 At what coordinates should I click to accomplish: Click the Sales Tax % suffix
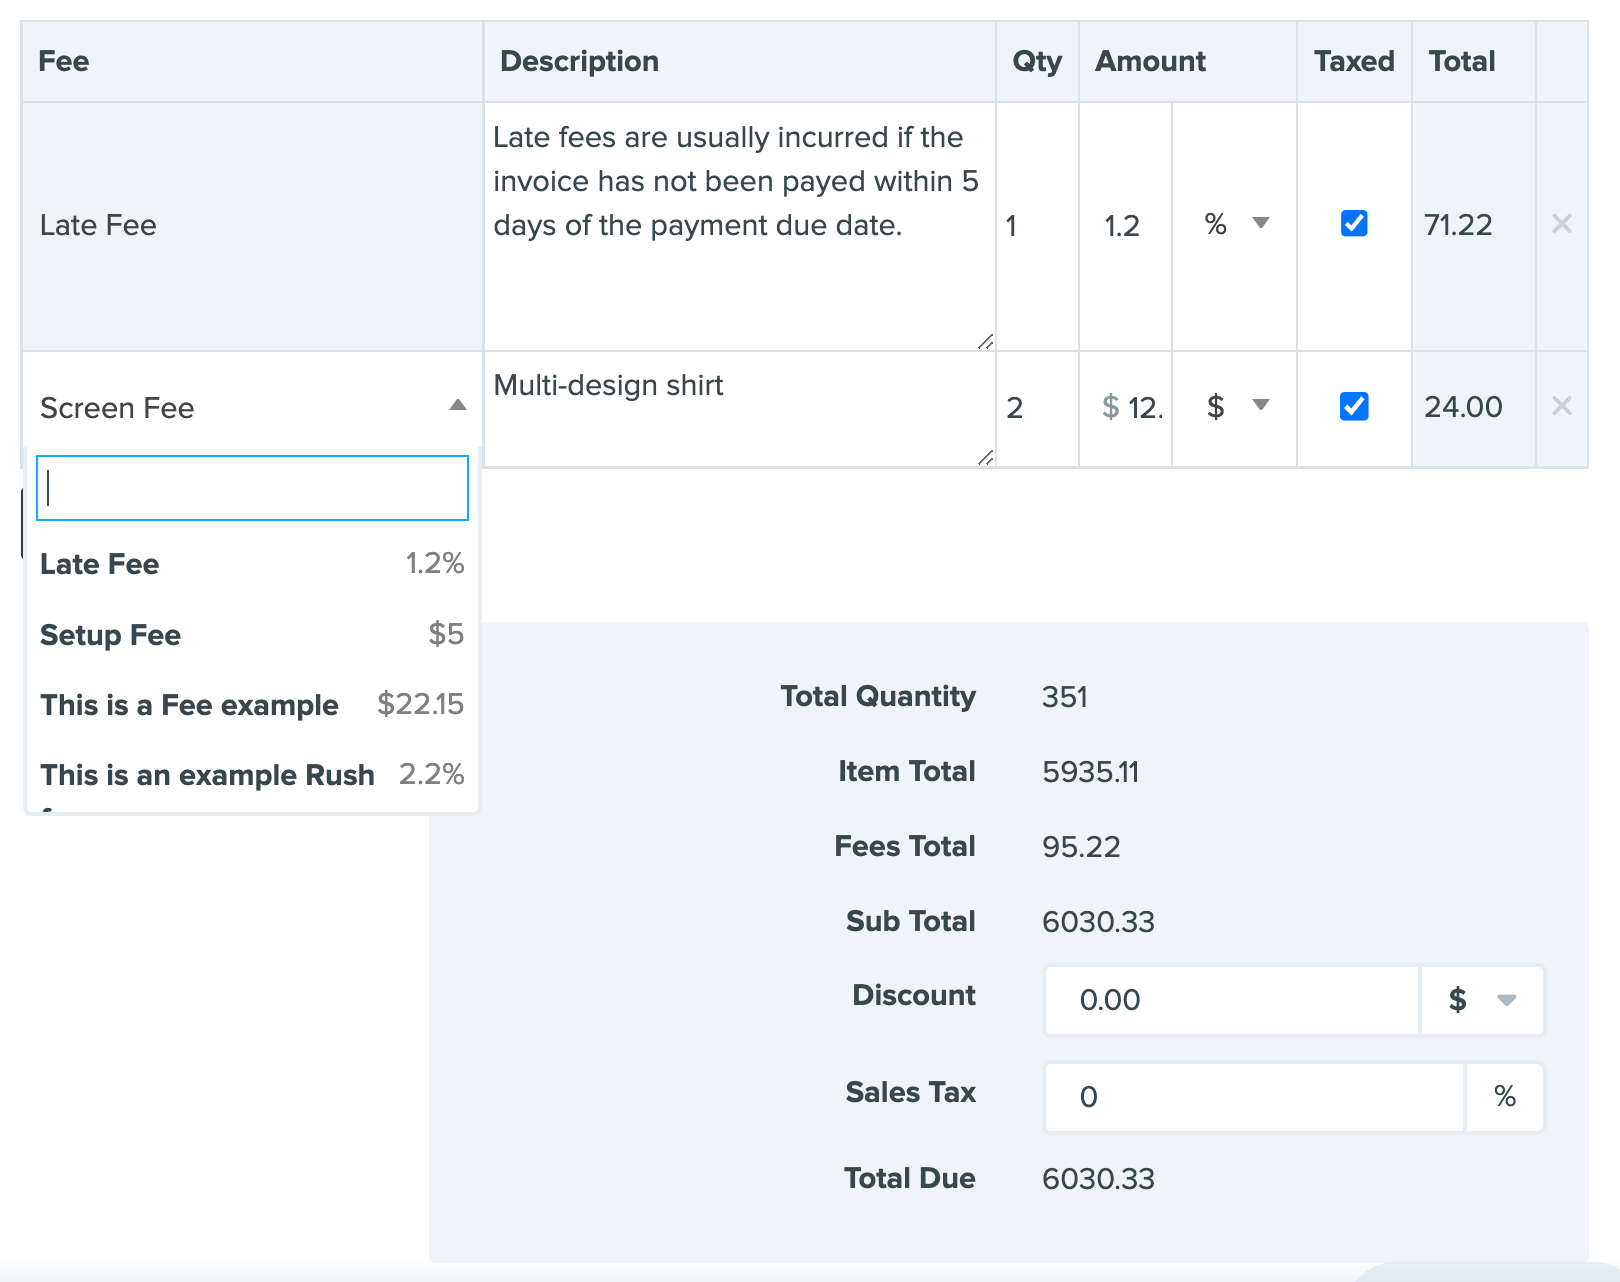[x=1505, y=1096]
